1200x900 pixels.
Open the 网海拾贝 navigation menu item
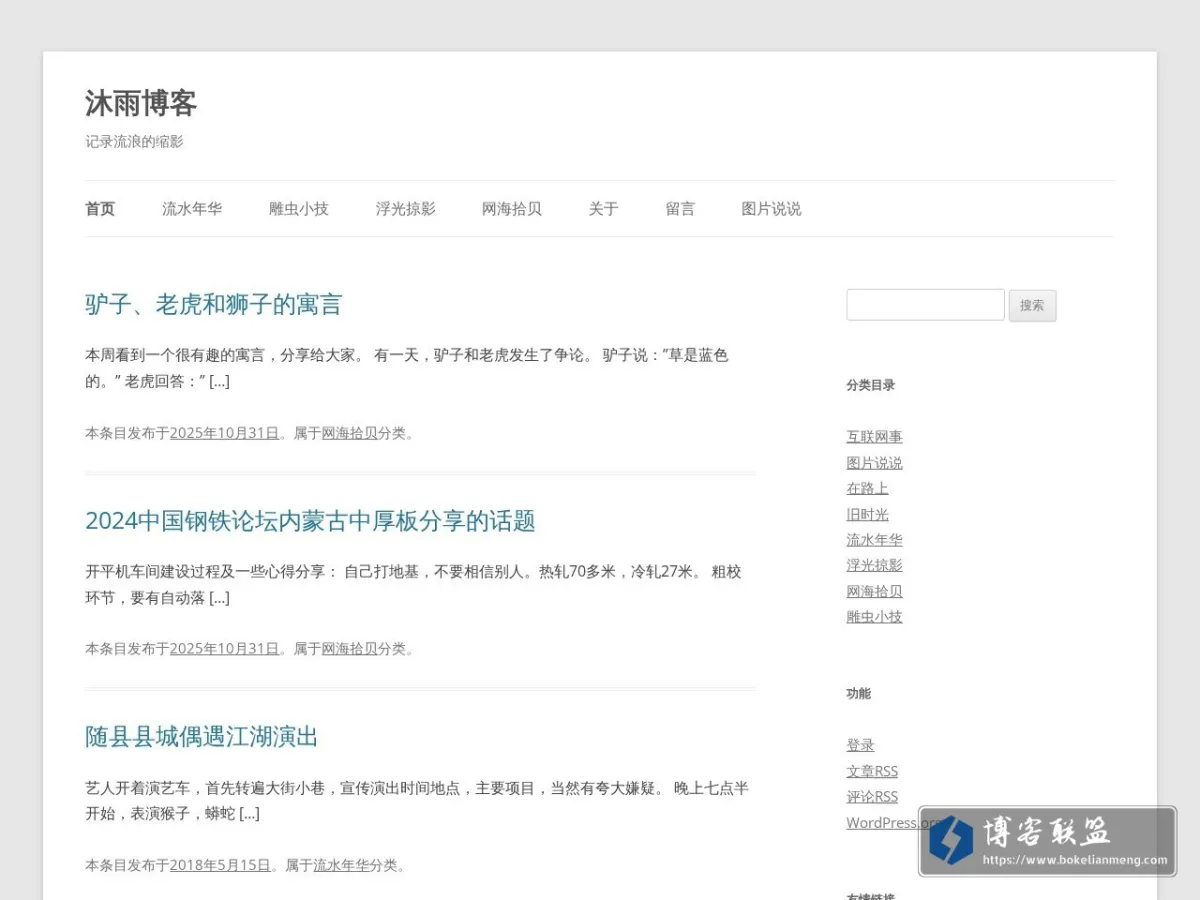point(512,209)
